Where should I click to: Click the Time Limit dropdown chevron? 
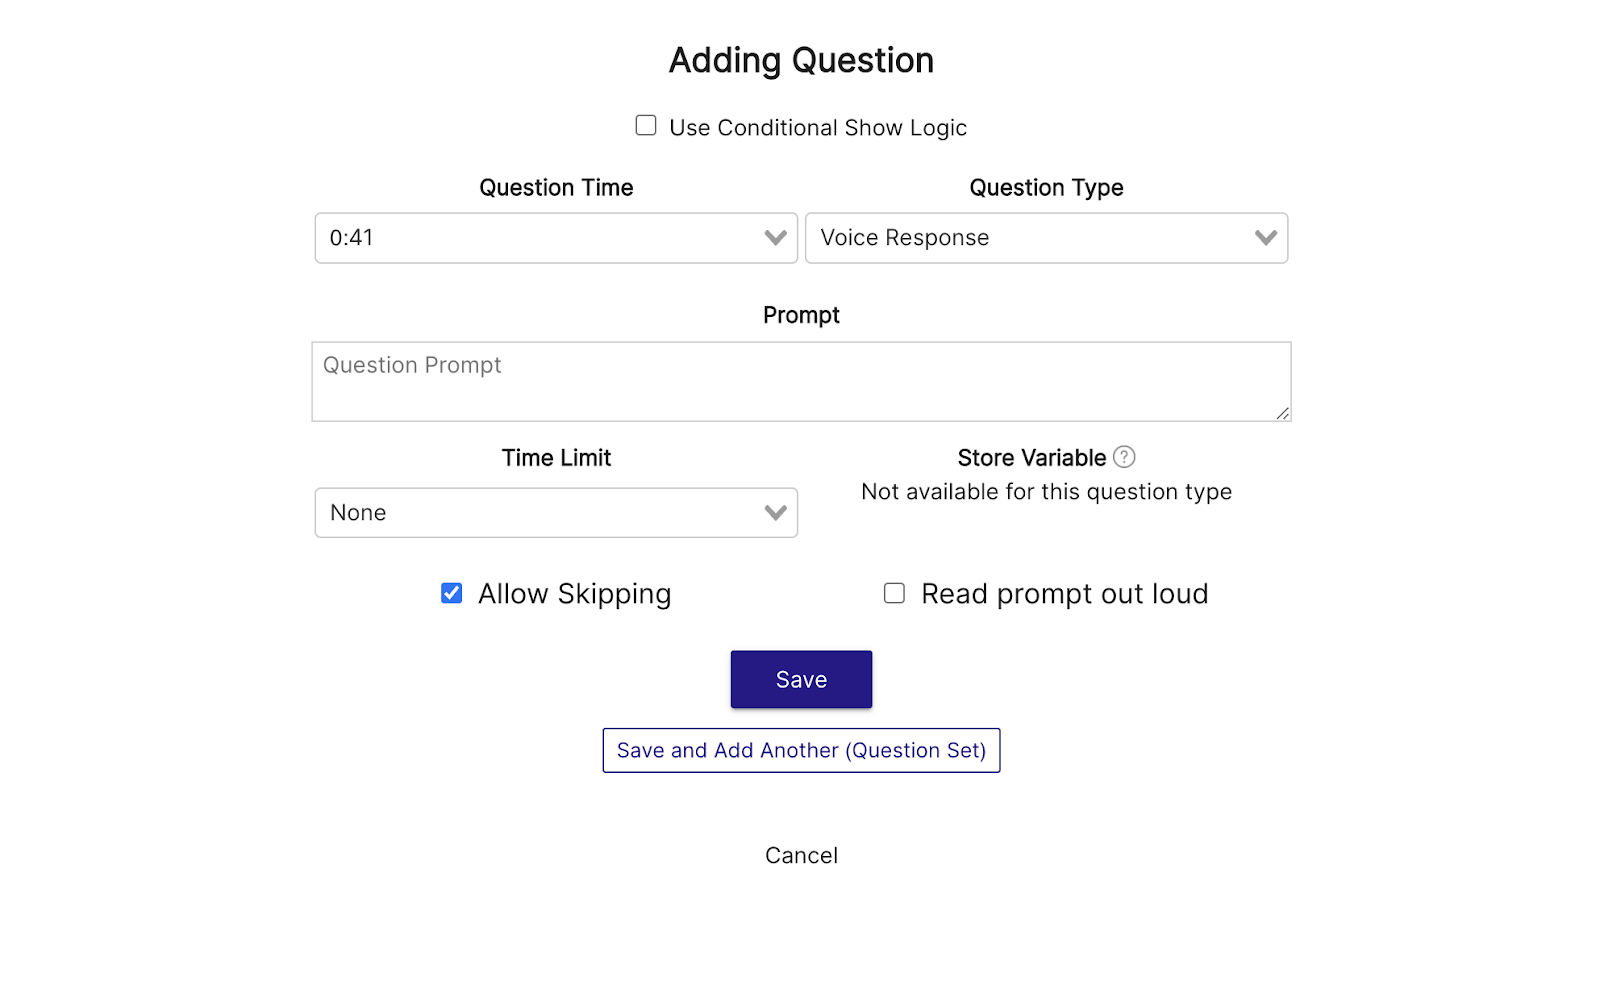[773, 512]
